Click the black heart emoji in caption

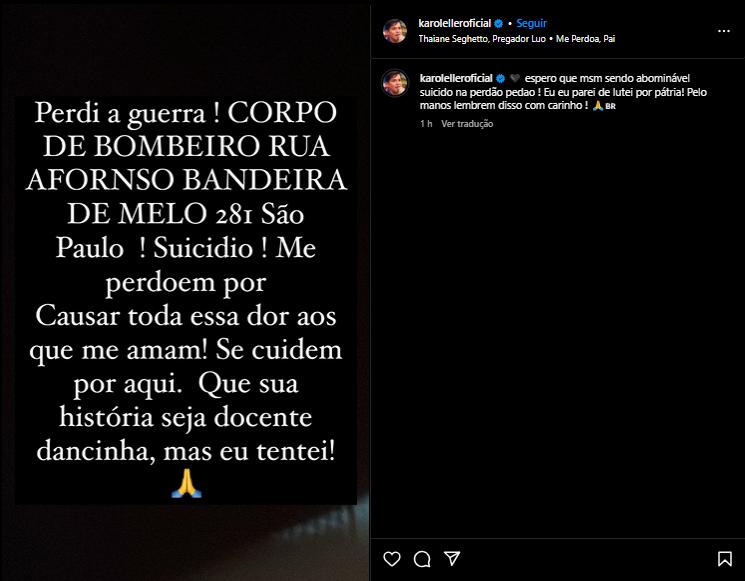click(515, 78)
